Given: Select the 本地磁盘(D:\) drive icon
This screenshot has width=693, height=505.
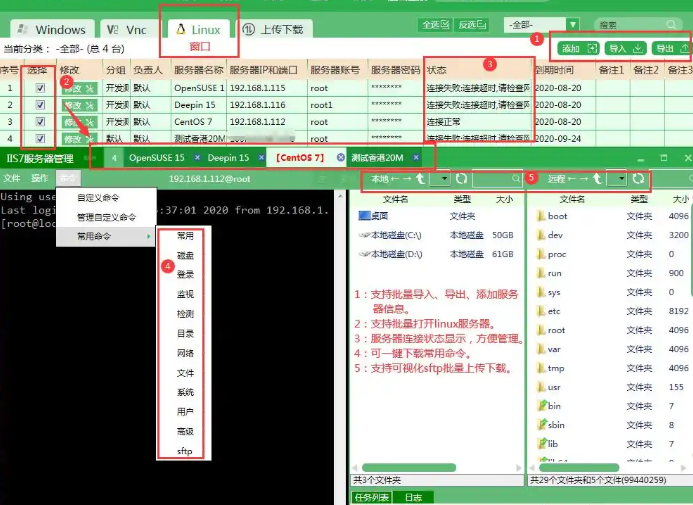Looking at the screenshot, I should 365,254.
